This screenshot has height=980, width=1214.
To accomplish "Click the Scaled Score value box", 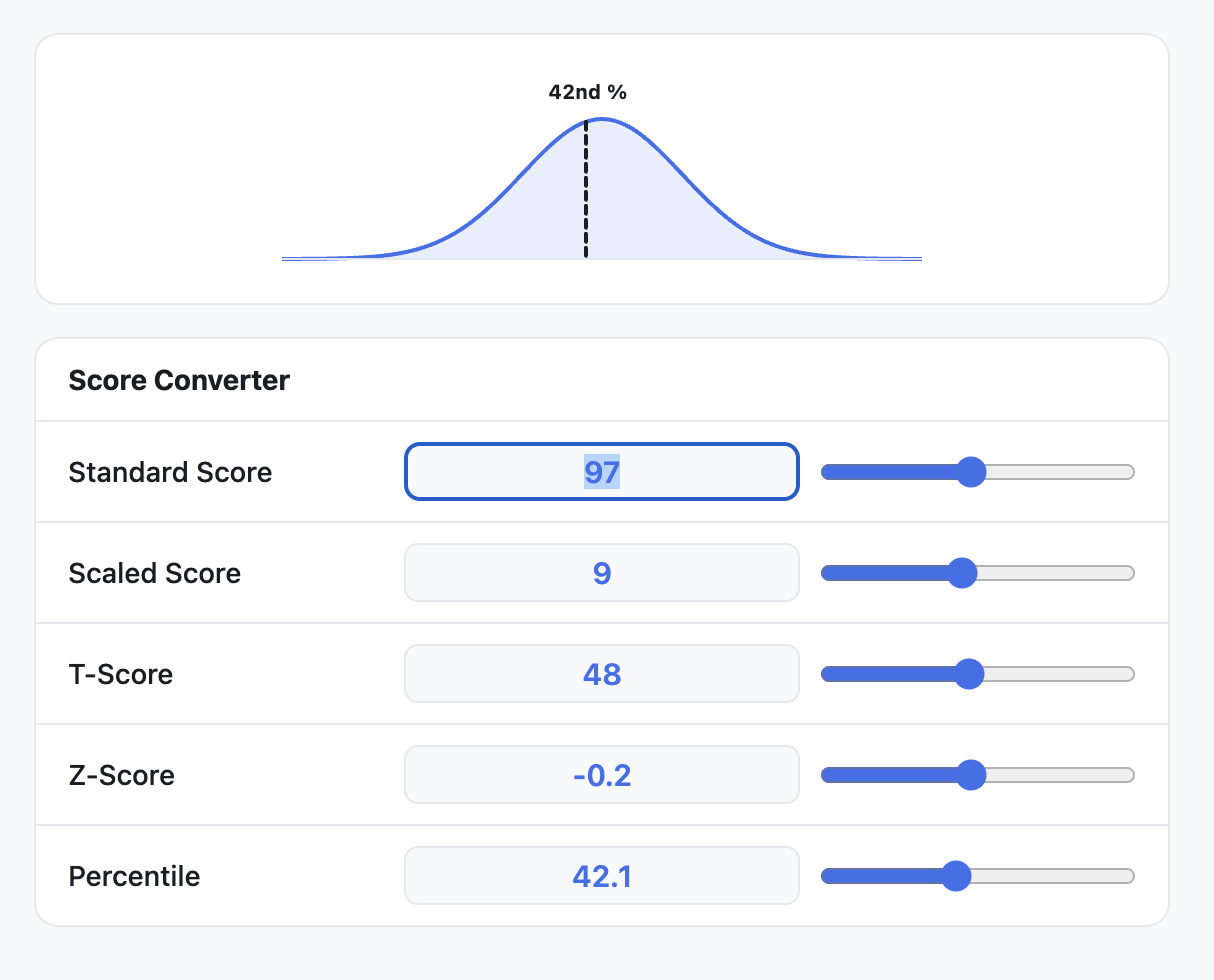I will click(x=600, y=572).
